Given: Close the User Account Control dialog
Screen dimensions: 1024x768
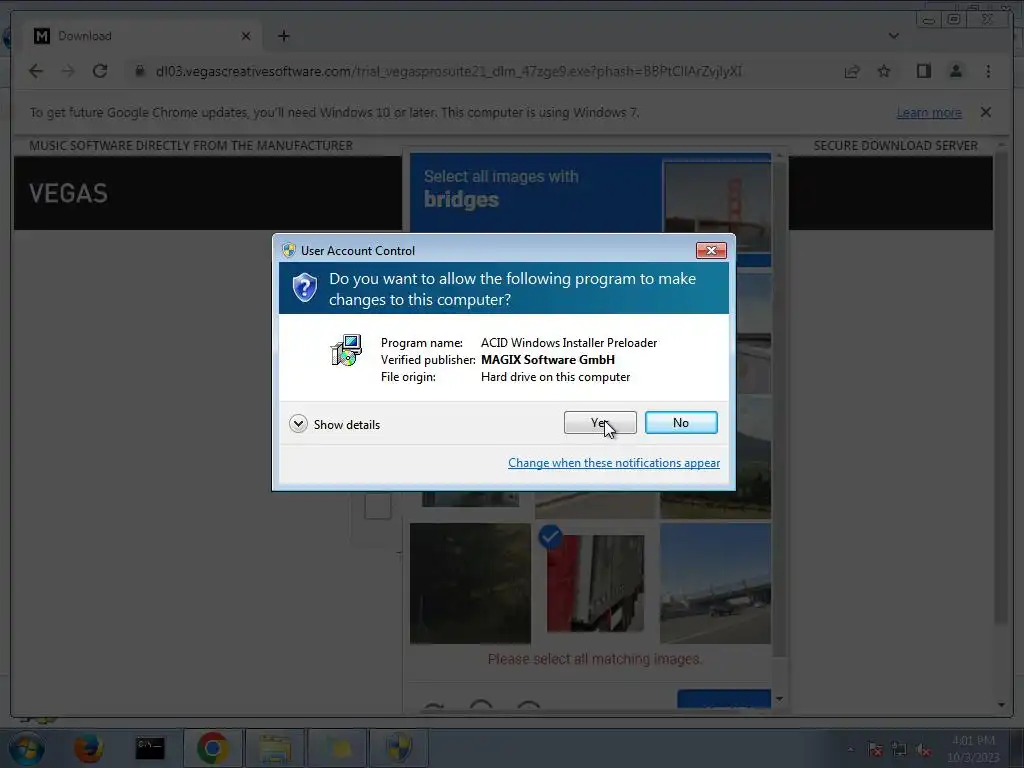Looking at the screenshot, I should point(711,250).
